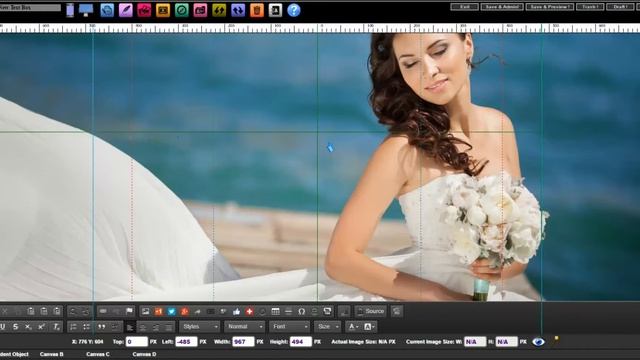Open the text color picker

(353, 327)
